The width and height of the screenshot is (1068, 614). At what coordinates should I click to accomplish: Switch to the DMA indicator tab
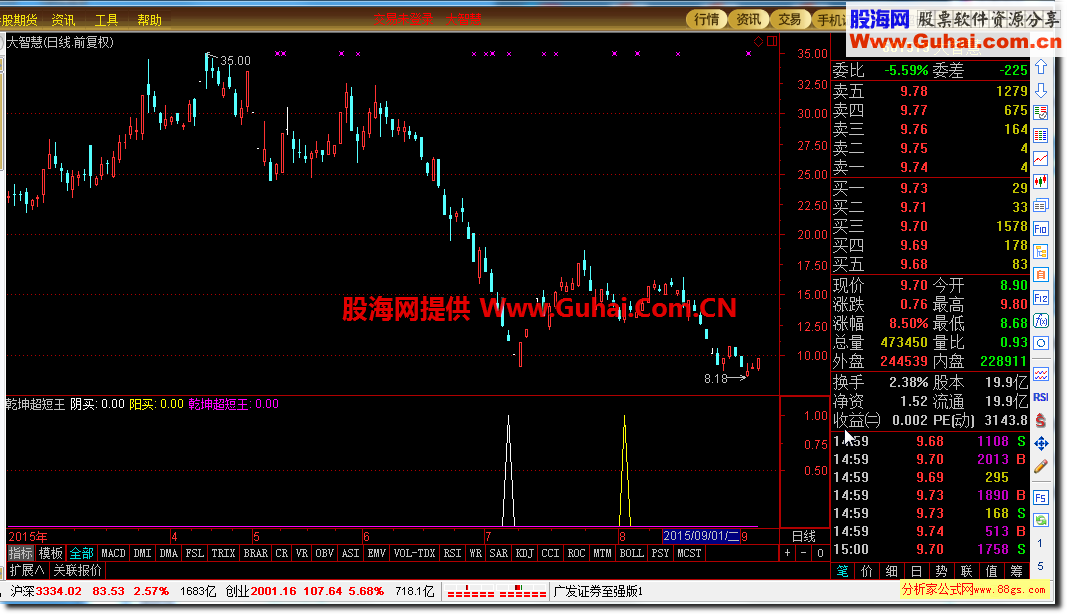168,553
